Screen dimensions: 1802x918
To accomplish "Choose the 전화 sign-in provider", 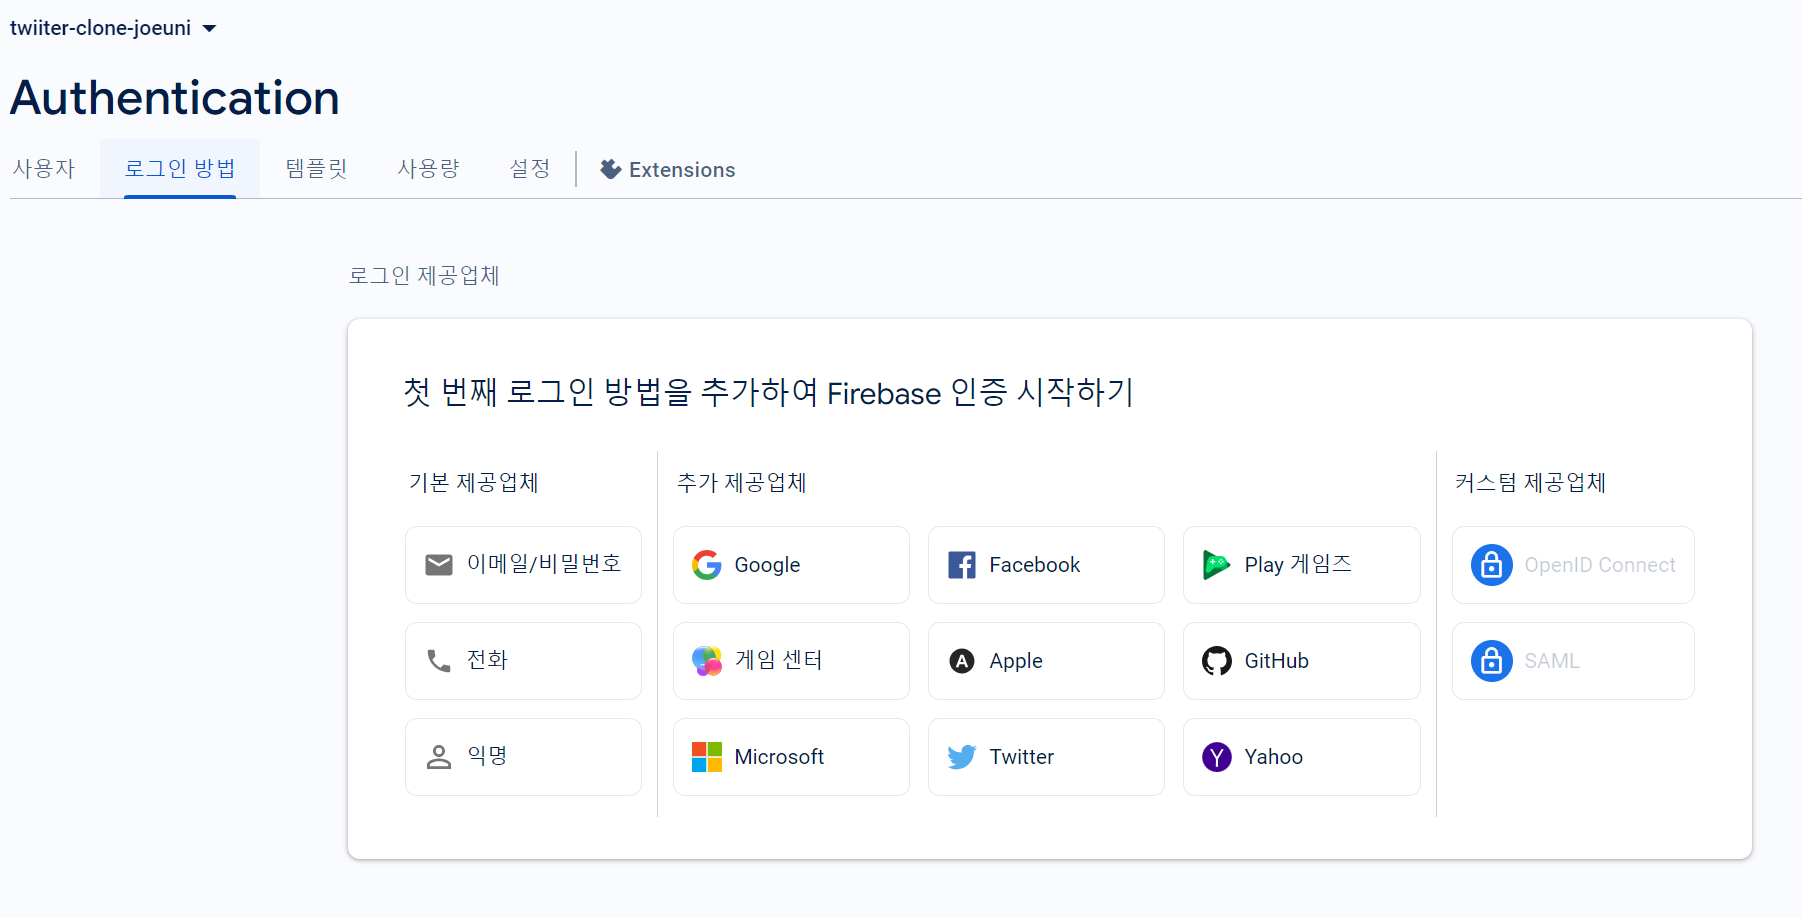I will 523,661.
